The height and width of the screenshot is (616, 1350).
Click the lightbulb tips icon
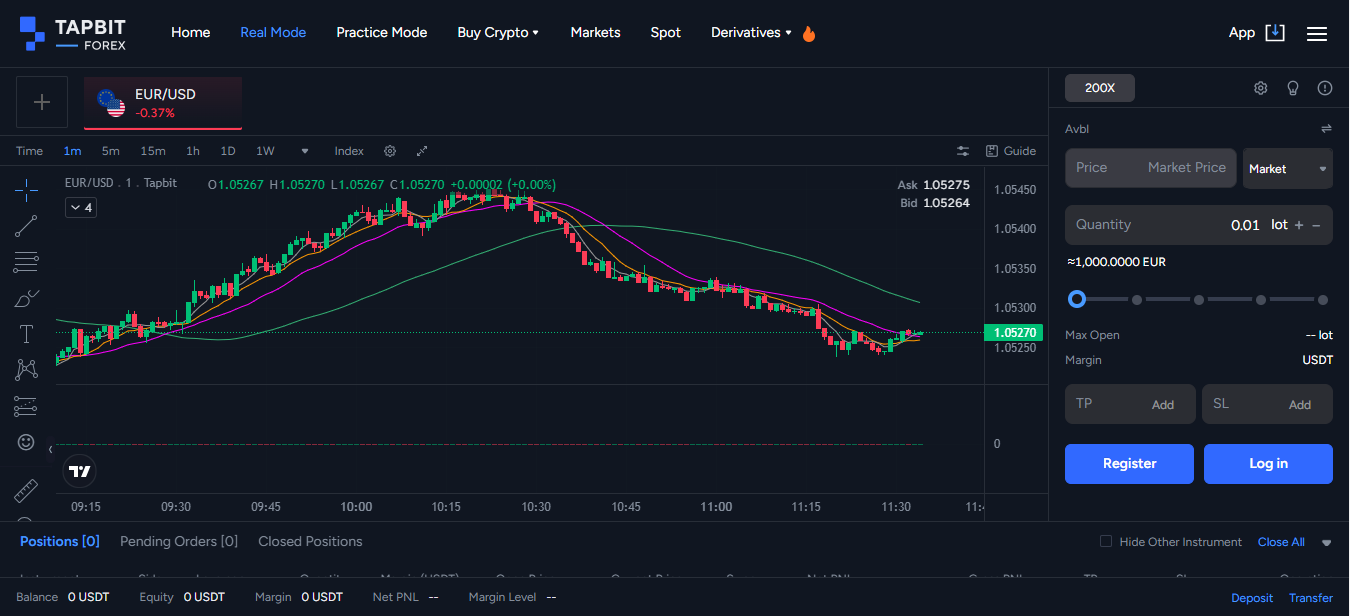tap(1293, 88)
